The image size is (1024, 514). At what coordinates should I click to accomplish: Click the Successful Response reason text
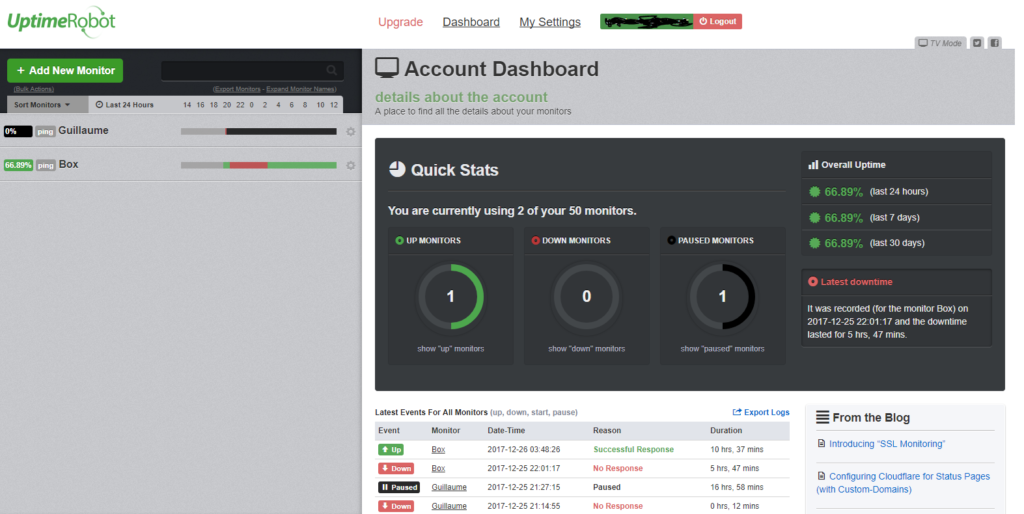click(x=633, y=449)
